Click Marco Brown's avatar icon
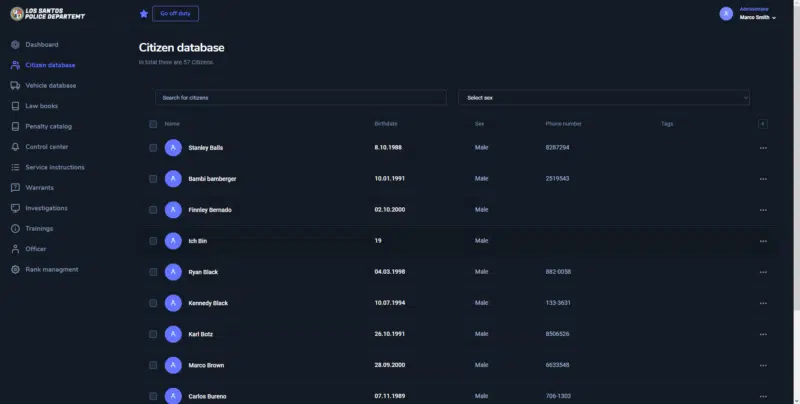800x404 pixels. pos(173,365)
